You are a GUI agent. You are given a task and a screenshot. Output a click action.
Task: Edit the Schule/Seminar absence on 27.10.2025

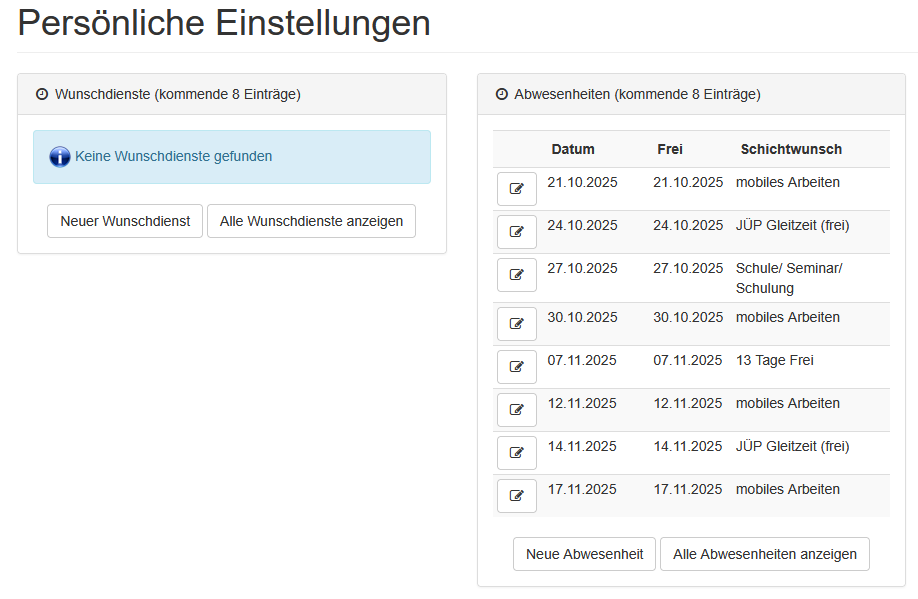[x=516, y=274]
